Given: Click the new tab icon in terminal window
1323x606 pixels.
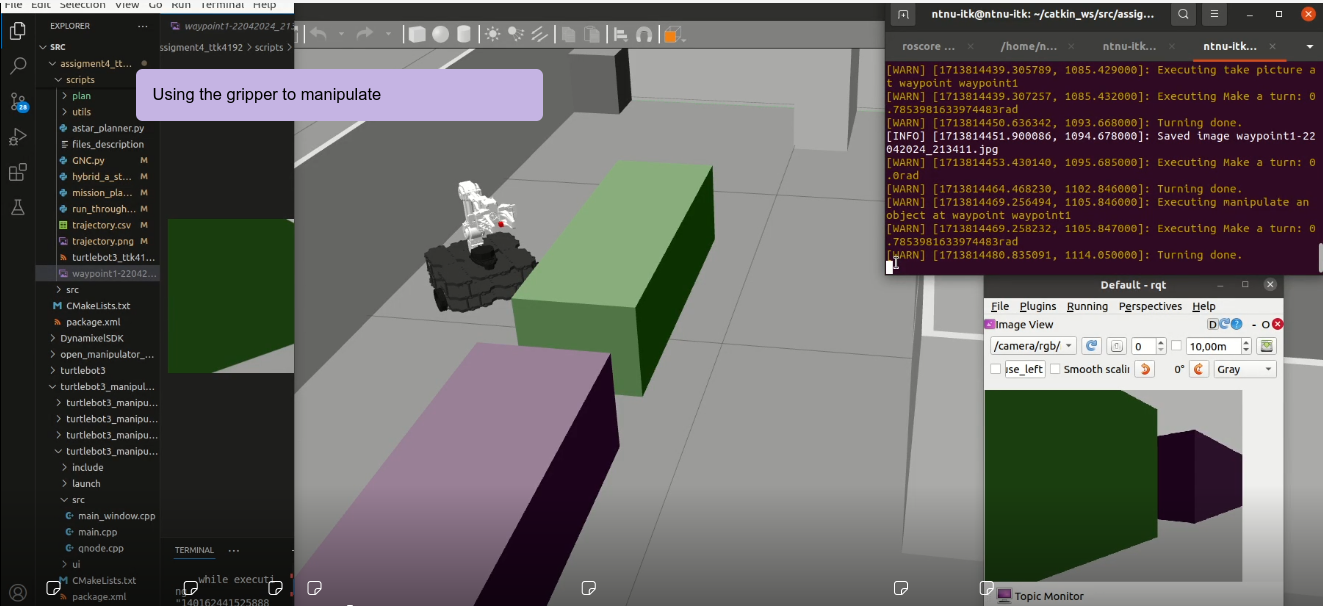Looking at the screenshot, I should coord(903,15).
